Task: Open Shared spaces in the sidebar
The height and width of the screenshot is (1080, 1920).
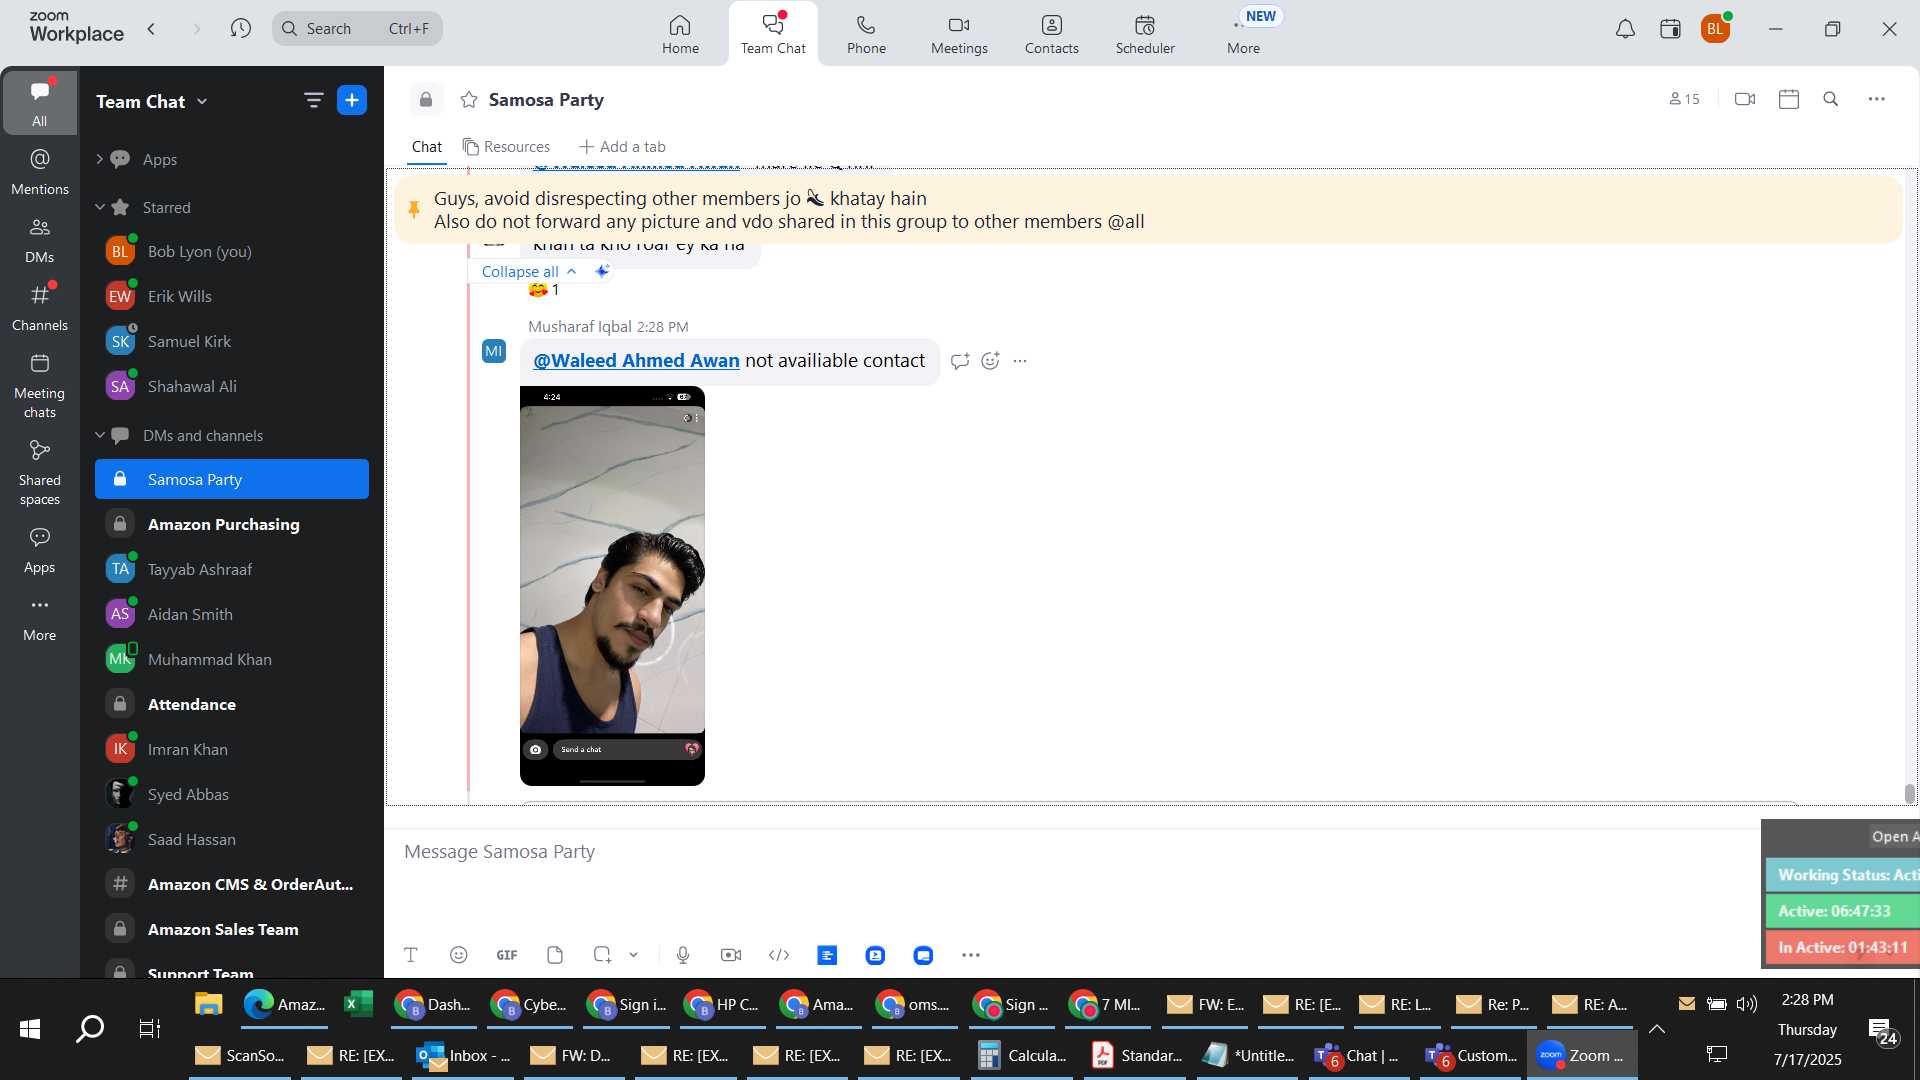Action: coord(40,473)
